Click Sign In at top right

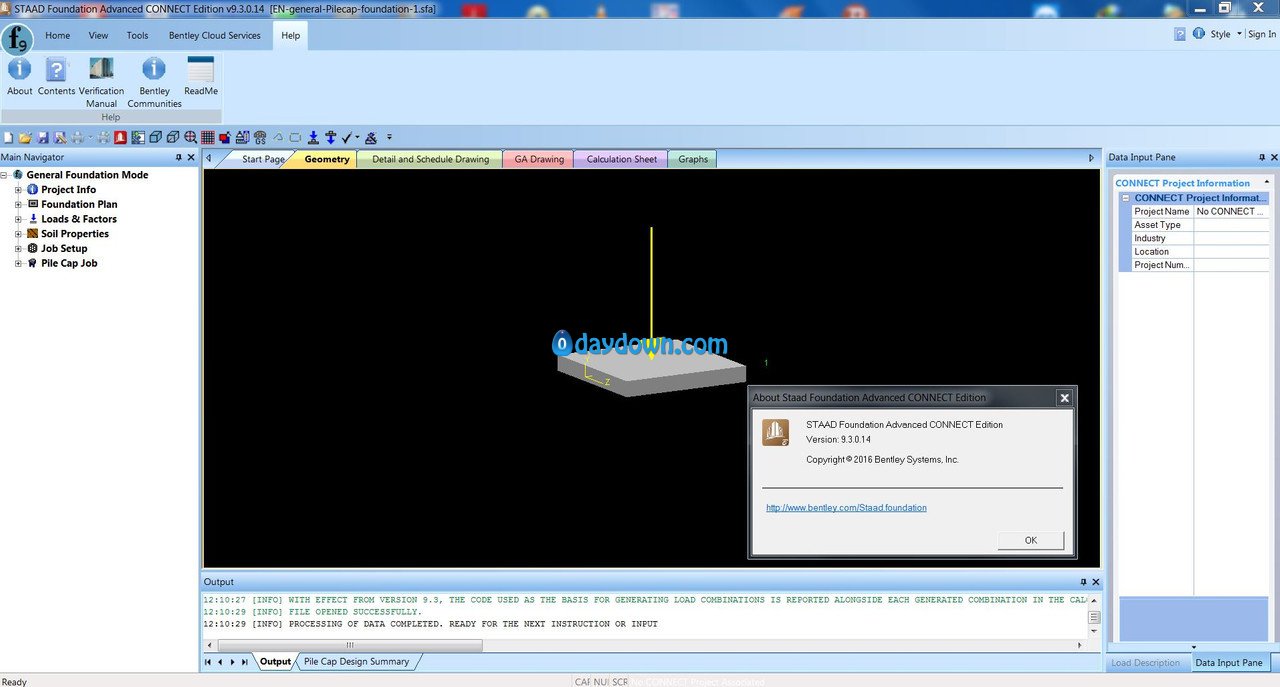tap(1262, 34)
